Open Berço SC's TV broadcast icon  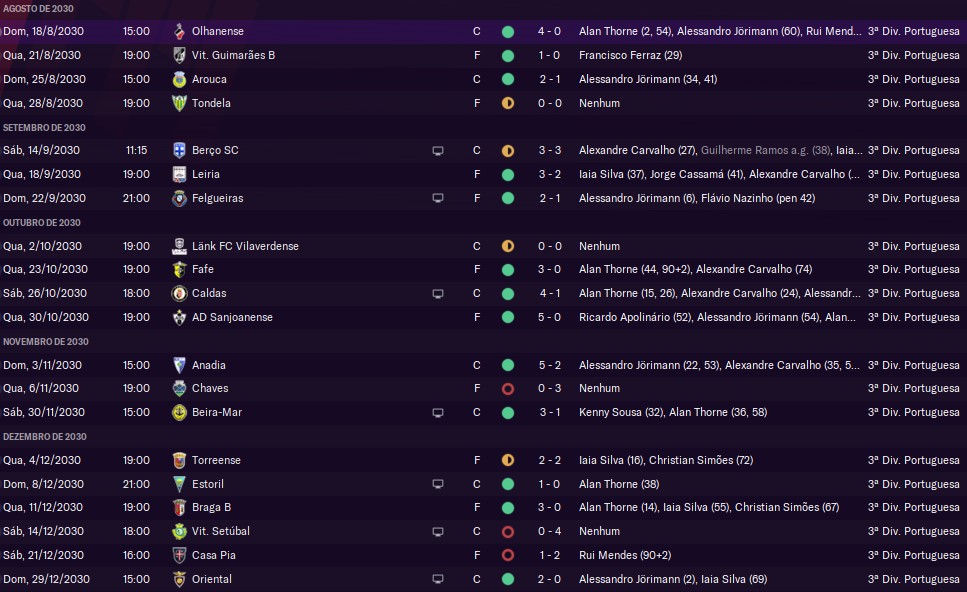[438, 150]
